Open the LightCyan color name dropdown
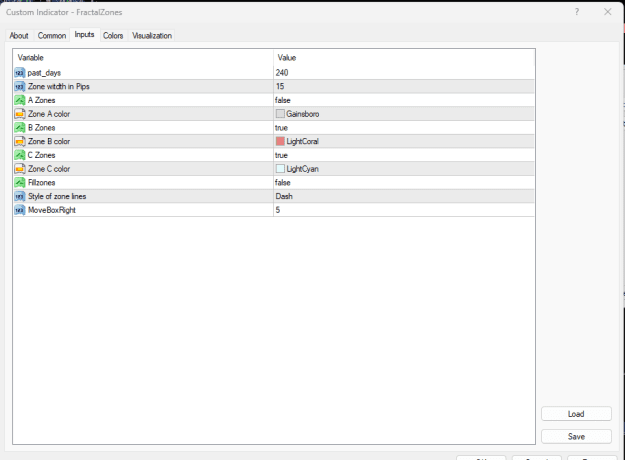The height and width of the screenshot is (460, 625). (x=302, y=169)
